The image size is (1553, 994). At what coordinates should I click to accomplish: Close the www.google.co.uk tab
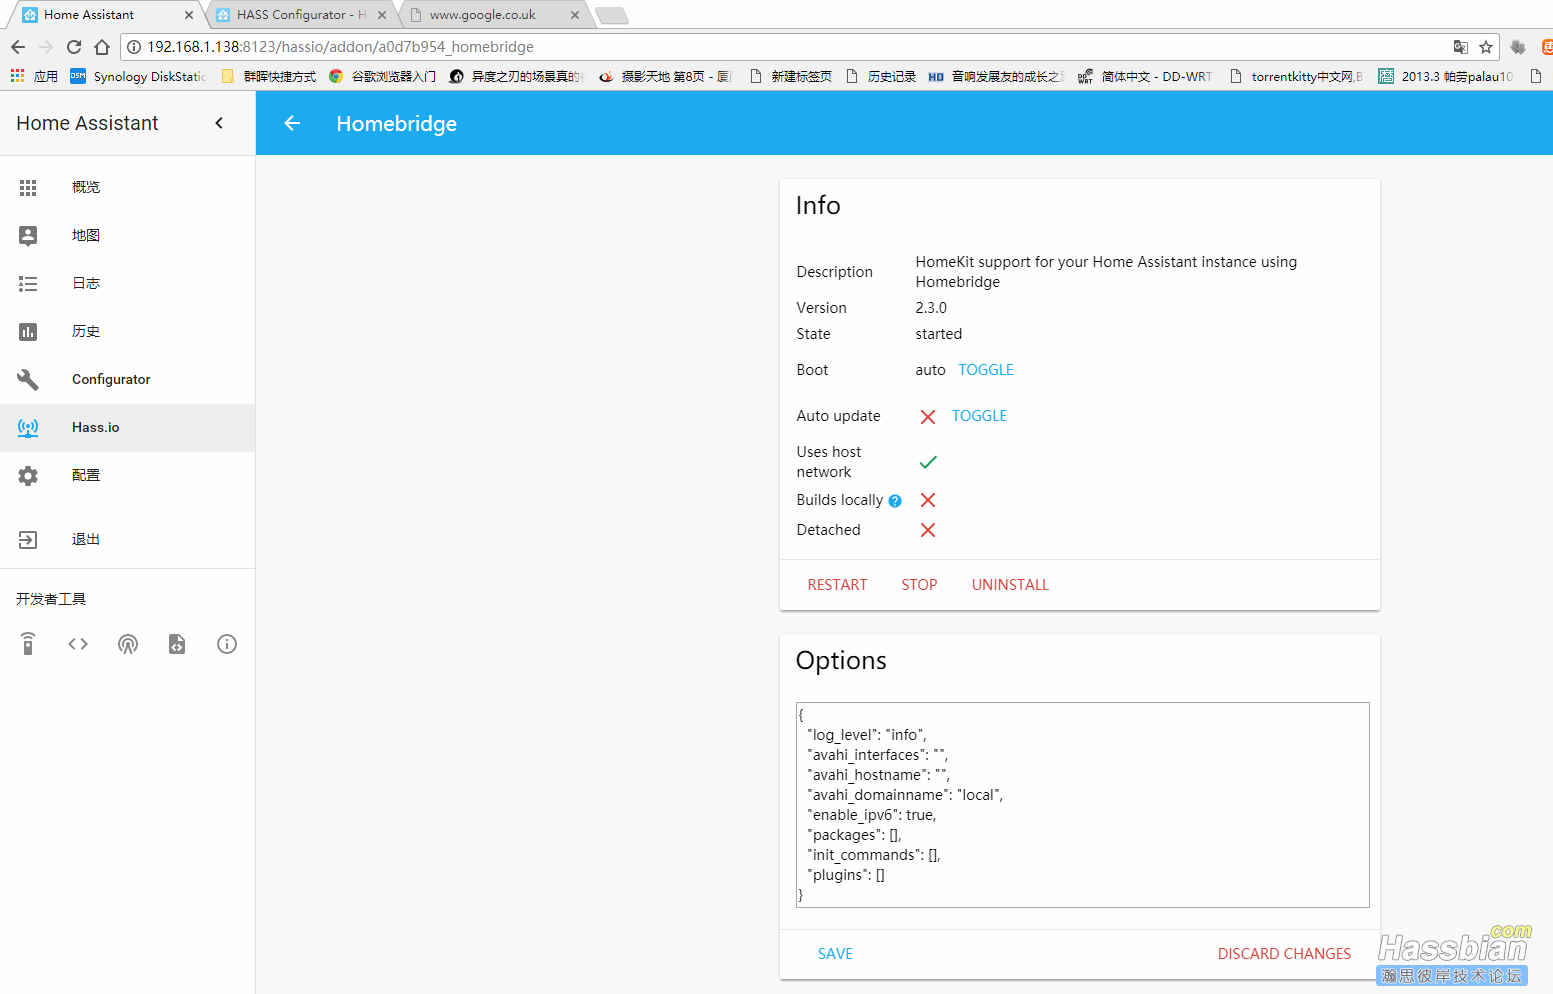point(575,15)
